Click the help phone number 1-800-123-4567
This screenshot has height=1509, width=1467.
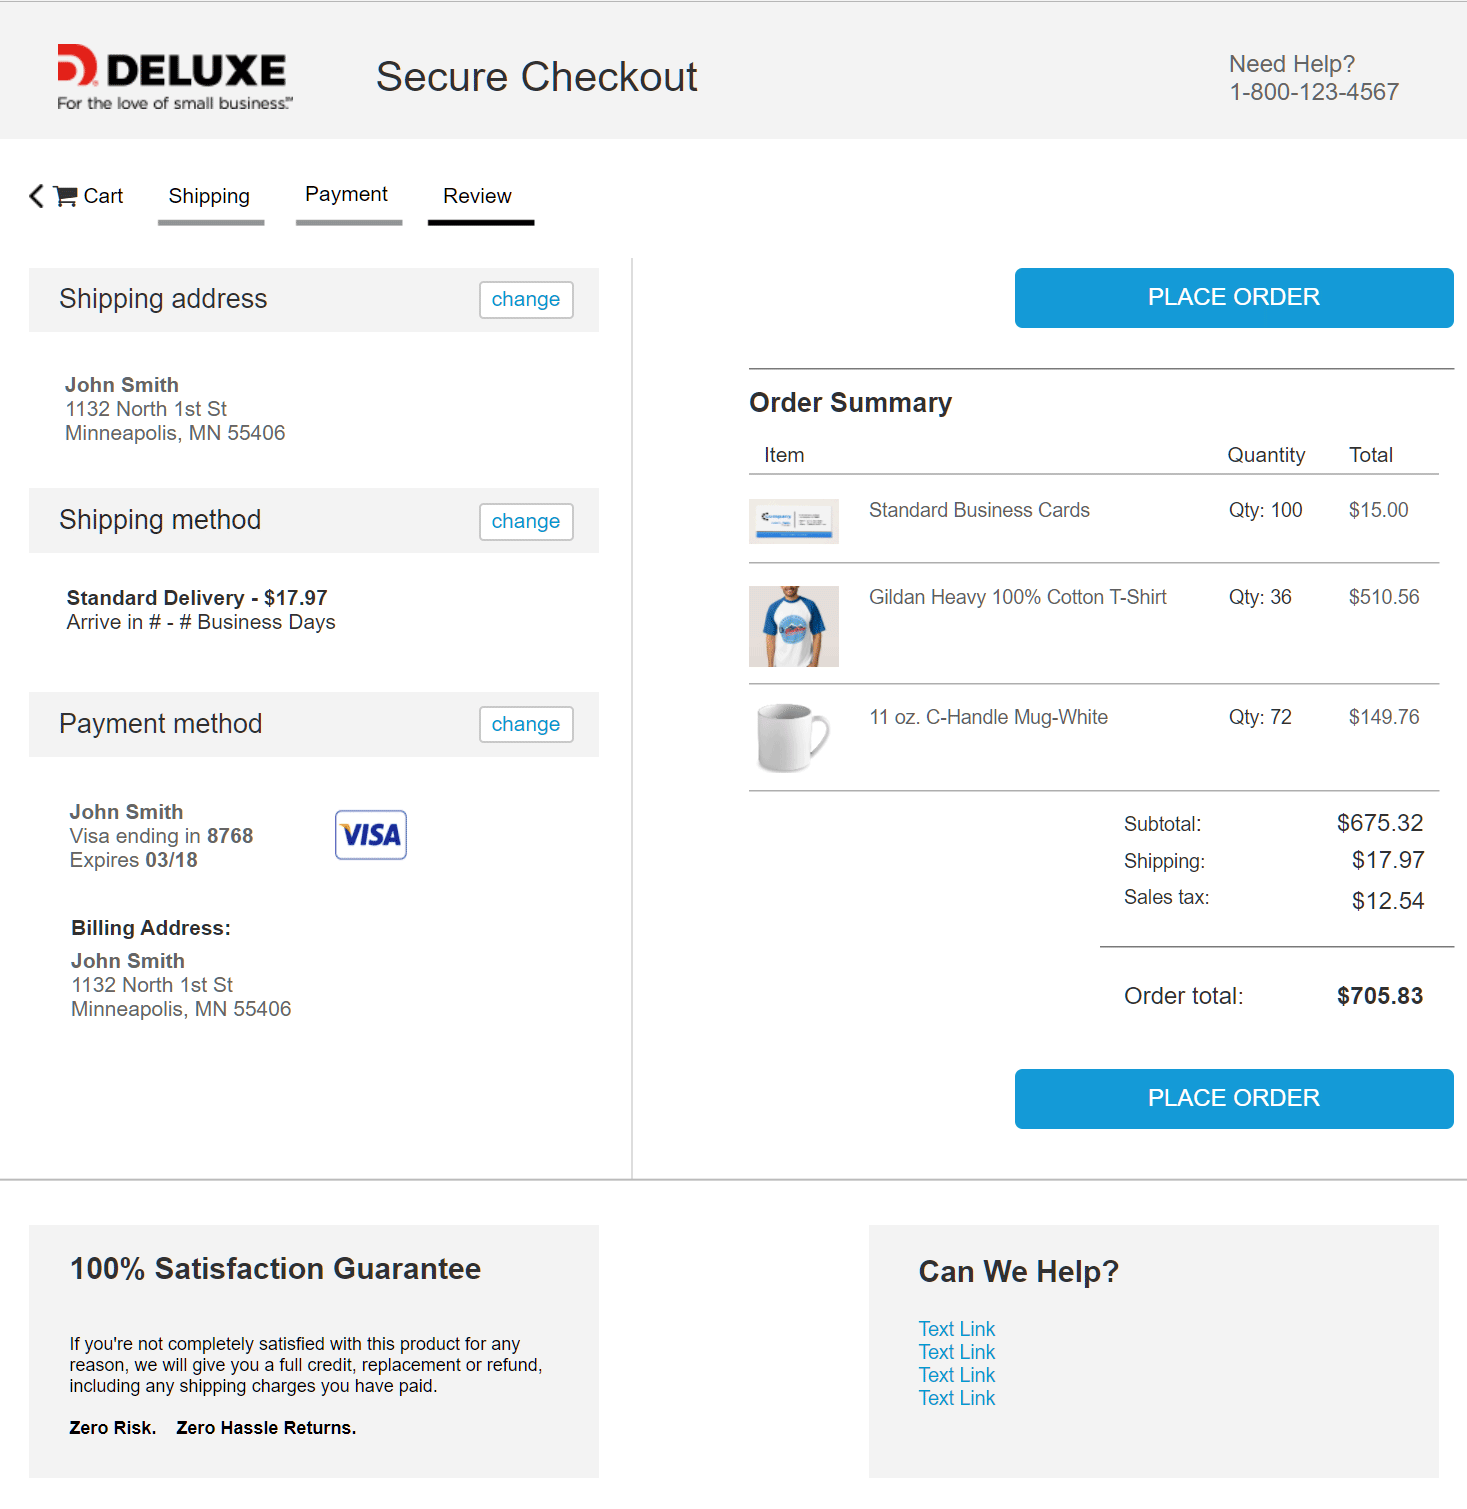[1313, 92]
